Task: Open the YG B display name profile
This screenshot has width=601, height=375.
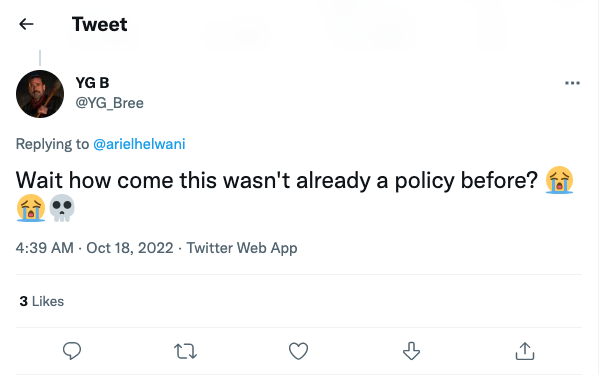Action: coord(92,83)
